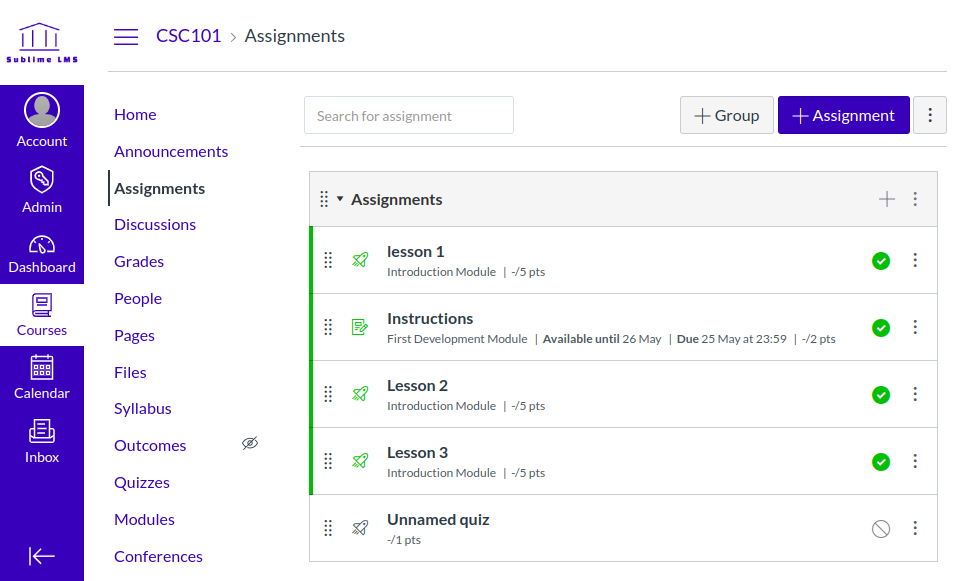Screen dimensions: 963x581
Task: Open the hamburger course navigation menu
Action: pos(126,37)
